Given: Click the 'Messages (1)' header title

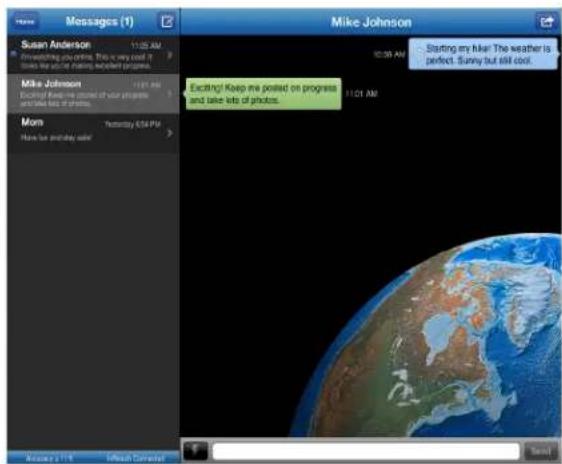Looking at the screenshot, I should [100, 21].
